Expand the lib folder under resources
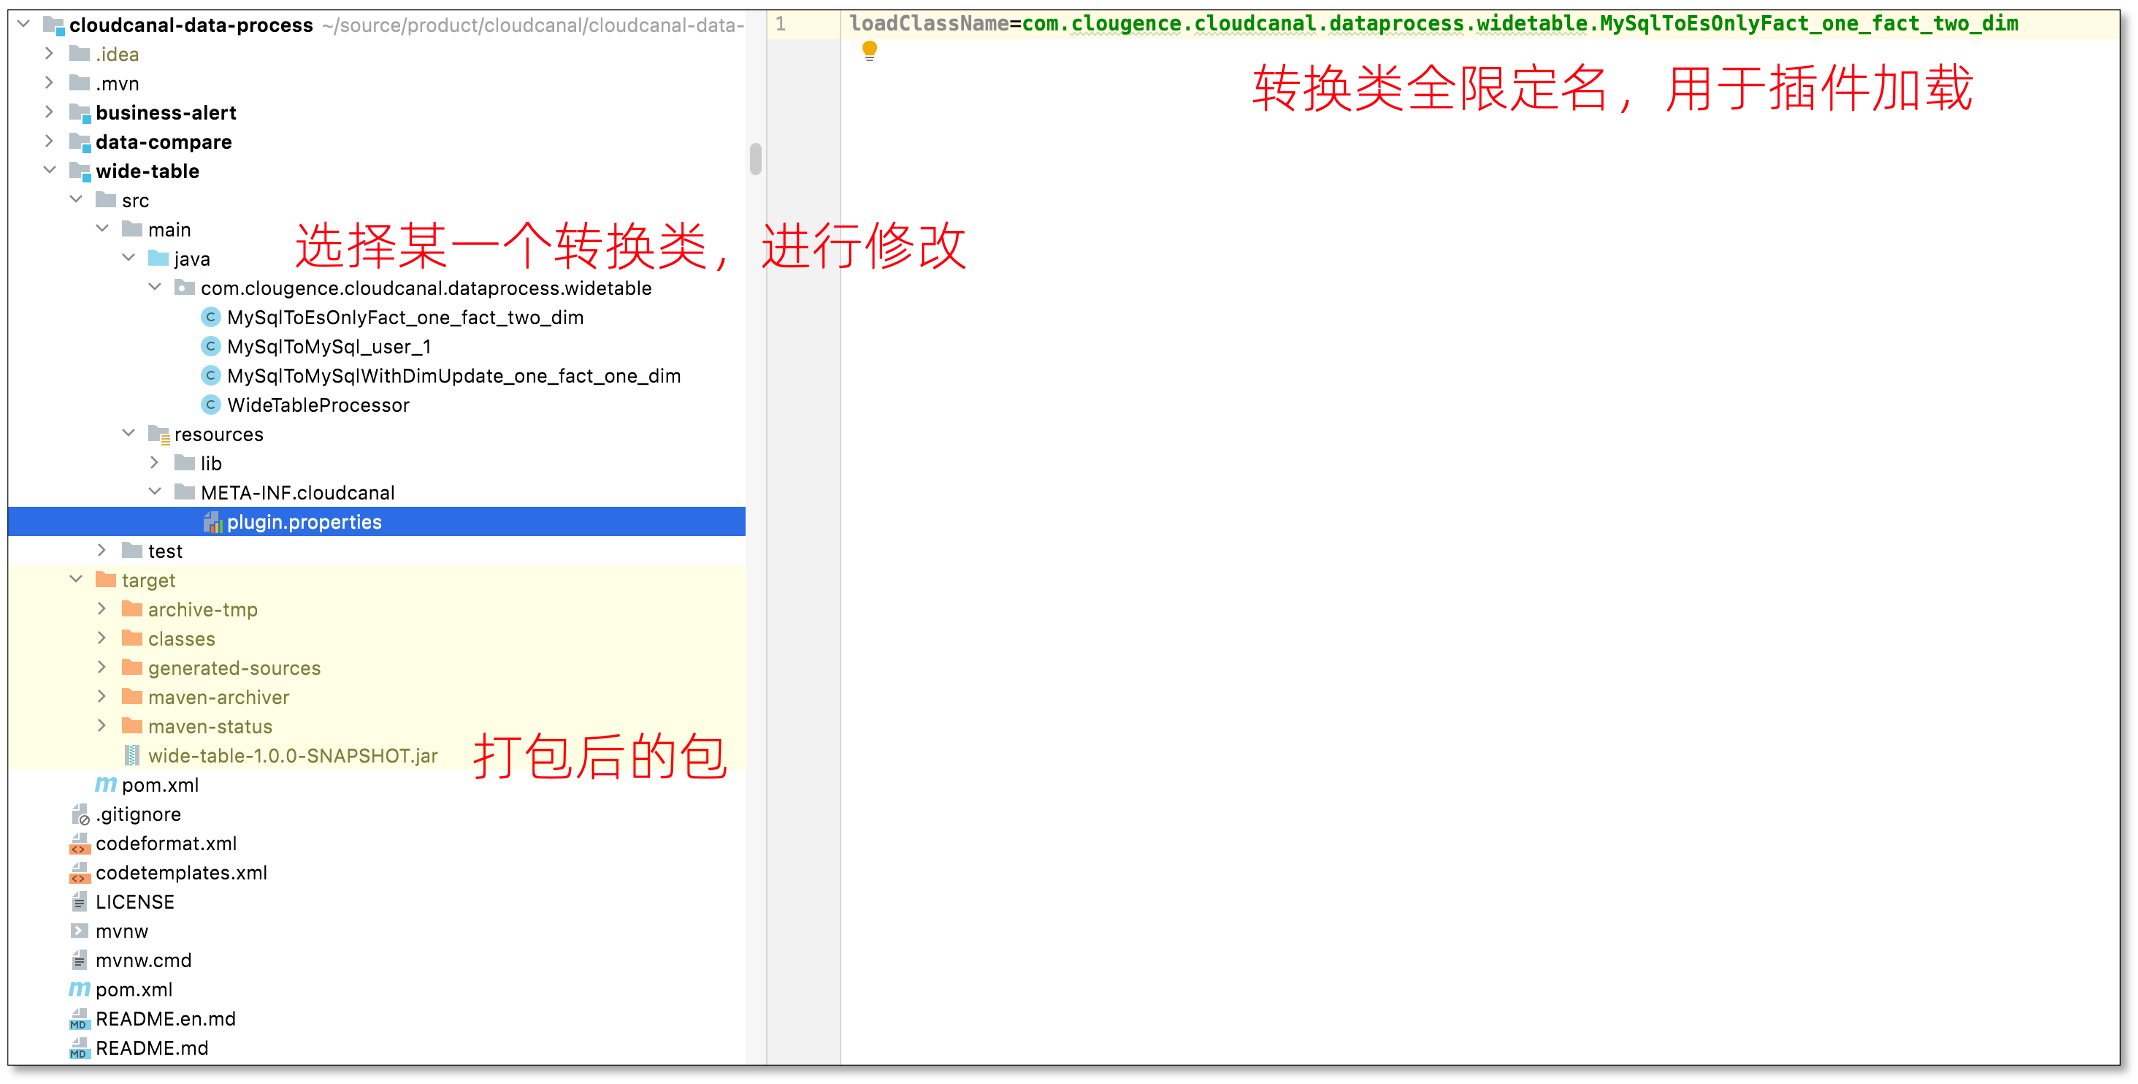This screenshot has height=1084, width=2138. click(x=154, y=463)
